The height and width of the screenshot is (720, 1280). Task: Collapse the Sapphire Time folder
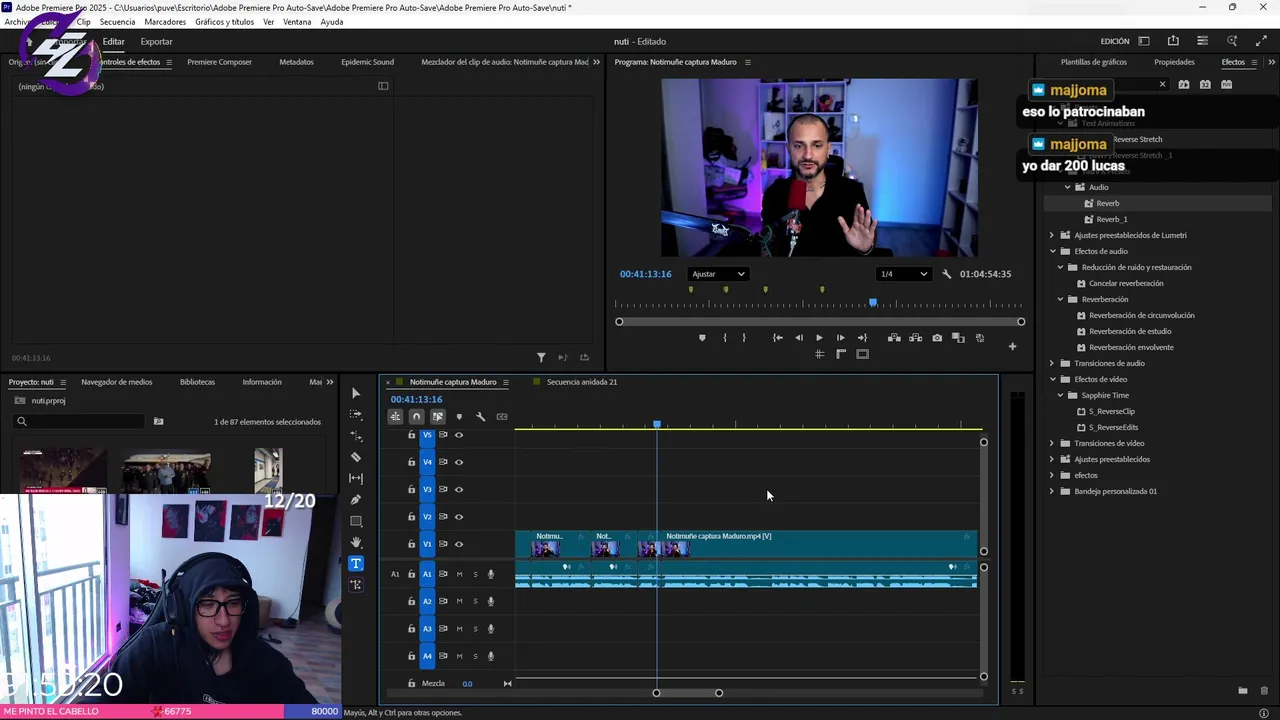point(1061,395)
